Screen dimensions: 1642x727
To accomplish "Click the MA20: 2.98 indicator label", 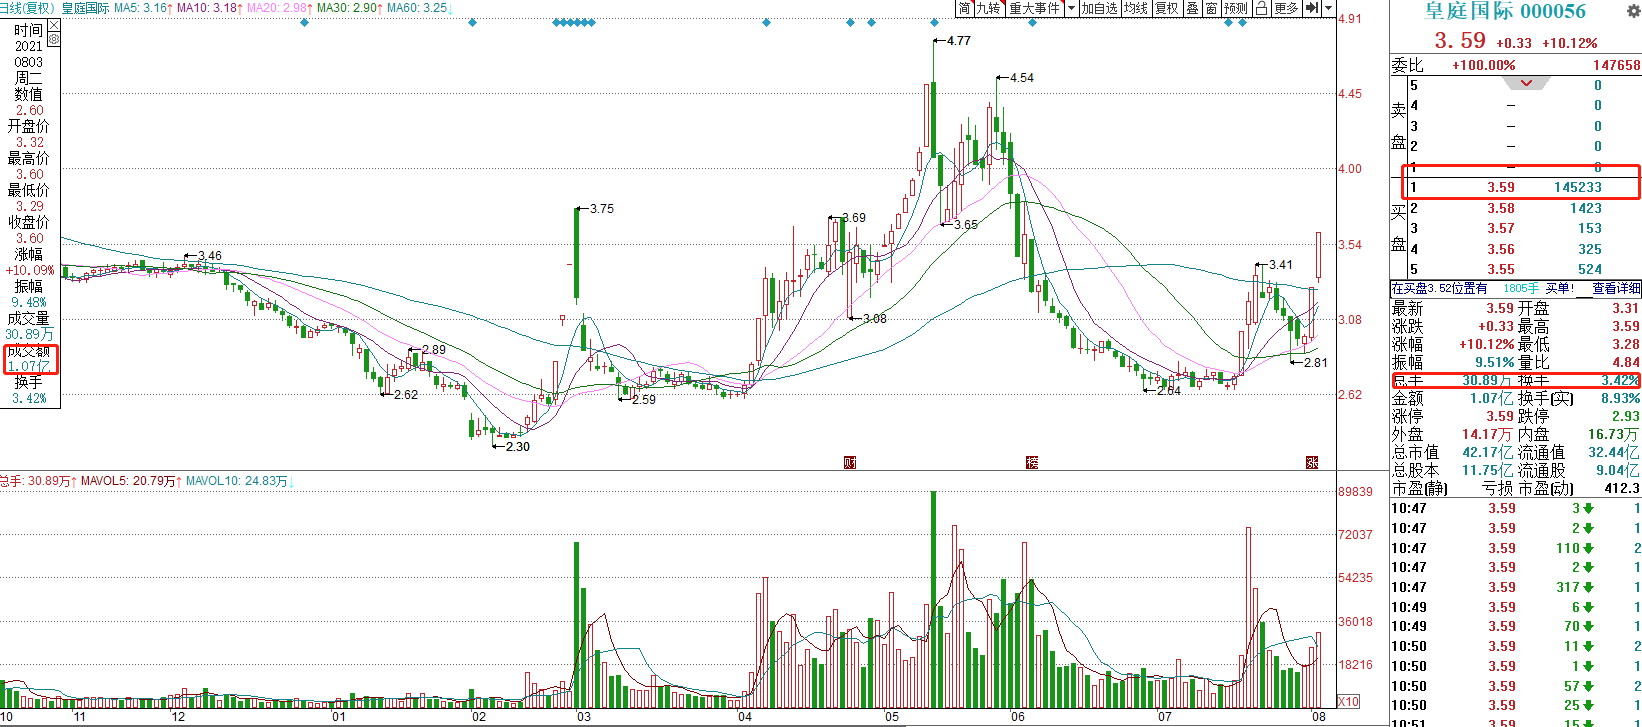I will [x=279, y=8].
